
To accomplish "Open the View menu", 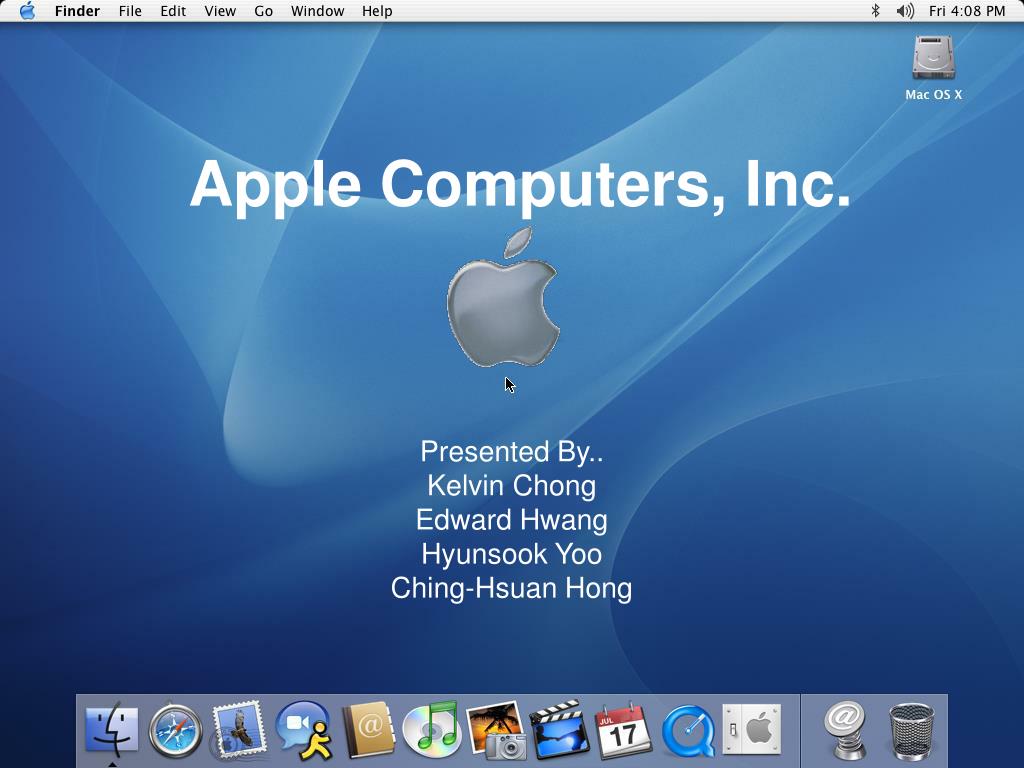I will coord(220,11).
